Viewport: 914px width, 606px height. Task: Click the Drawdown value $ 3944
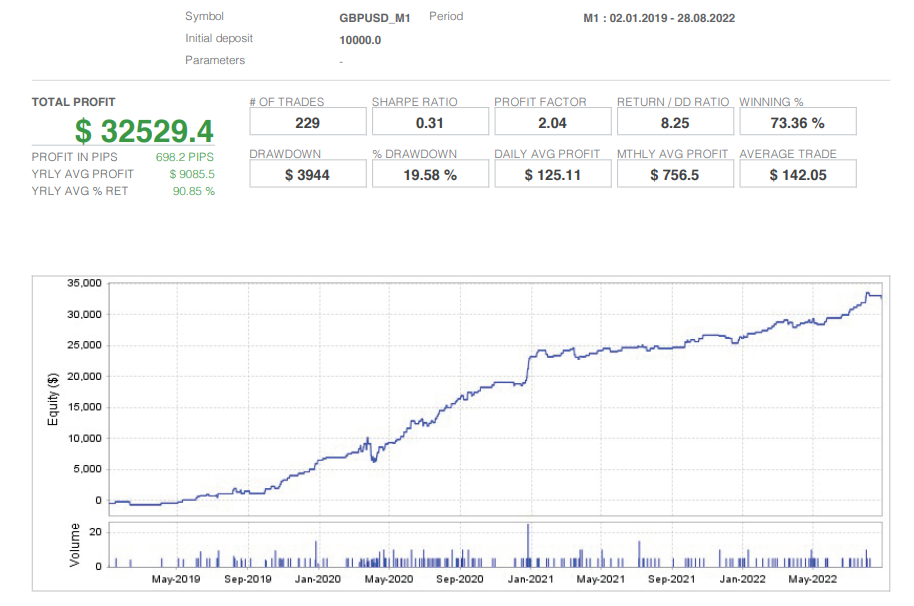point(307,174)
